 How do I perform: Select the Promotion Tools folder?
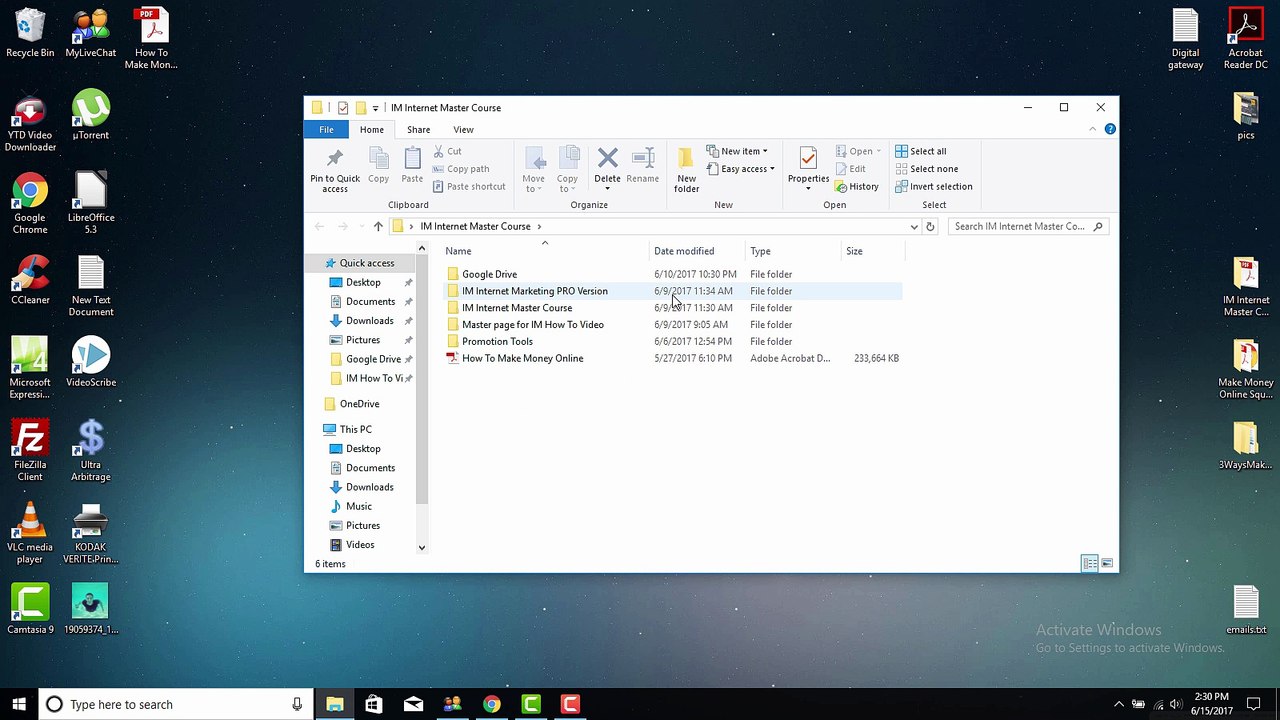tap(497, 342)
